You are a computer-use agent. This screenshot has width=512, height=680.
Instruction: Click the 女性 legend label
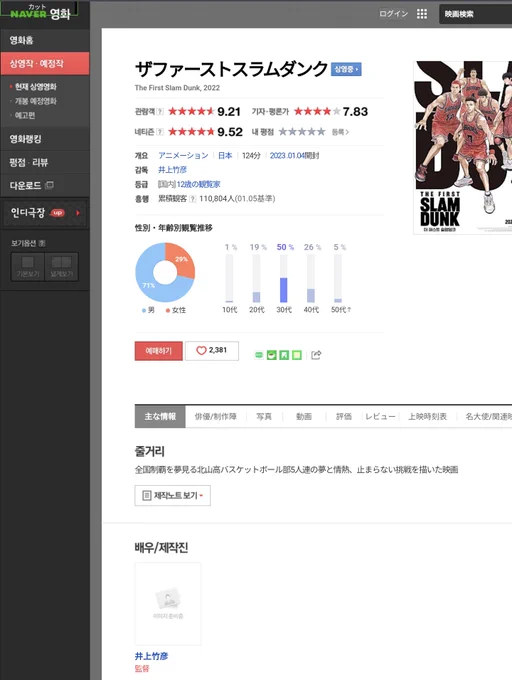tap(179, 310)
